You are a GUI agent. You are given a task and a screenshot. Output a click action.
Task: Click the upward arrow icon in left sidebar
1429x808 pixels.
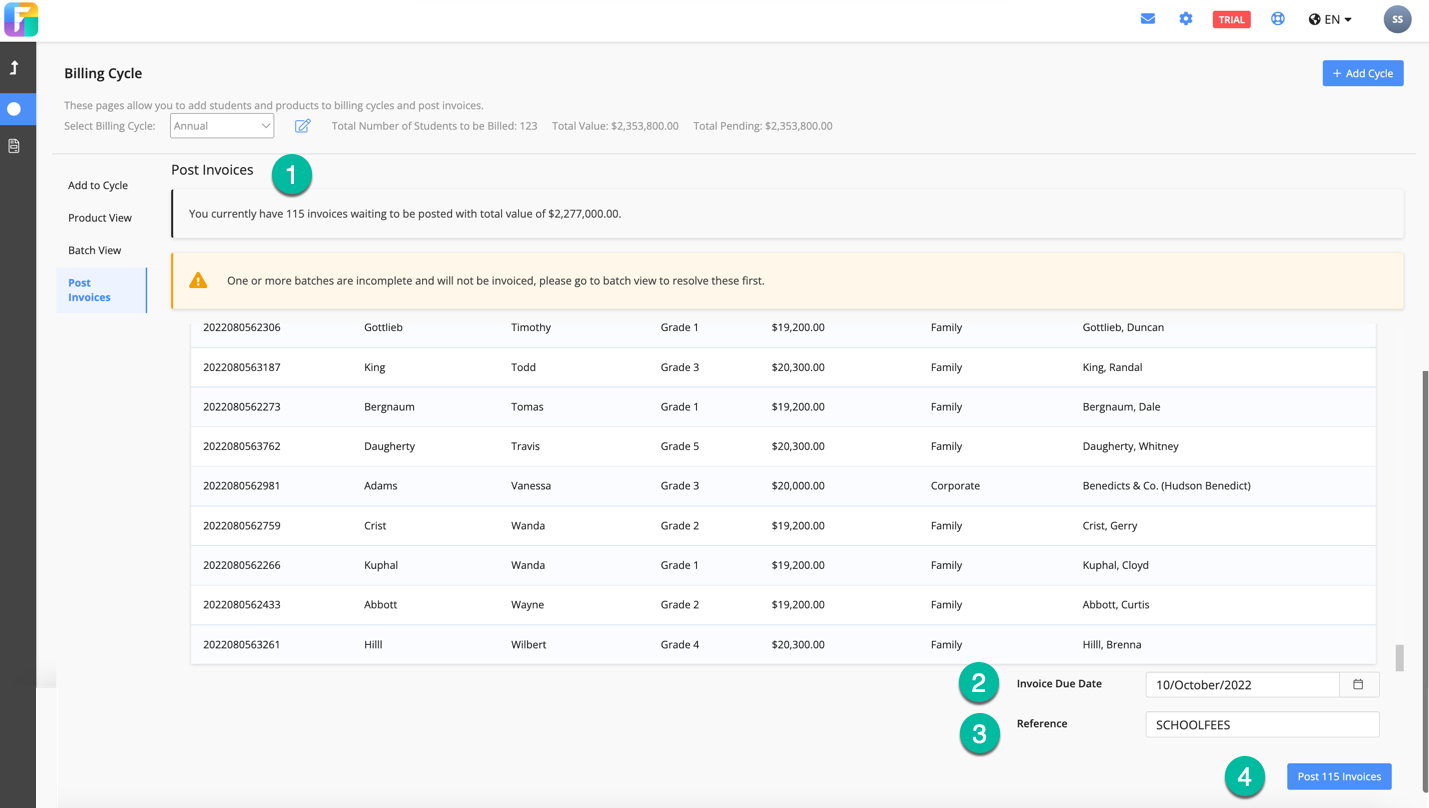(x=14, y=68)
